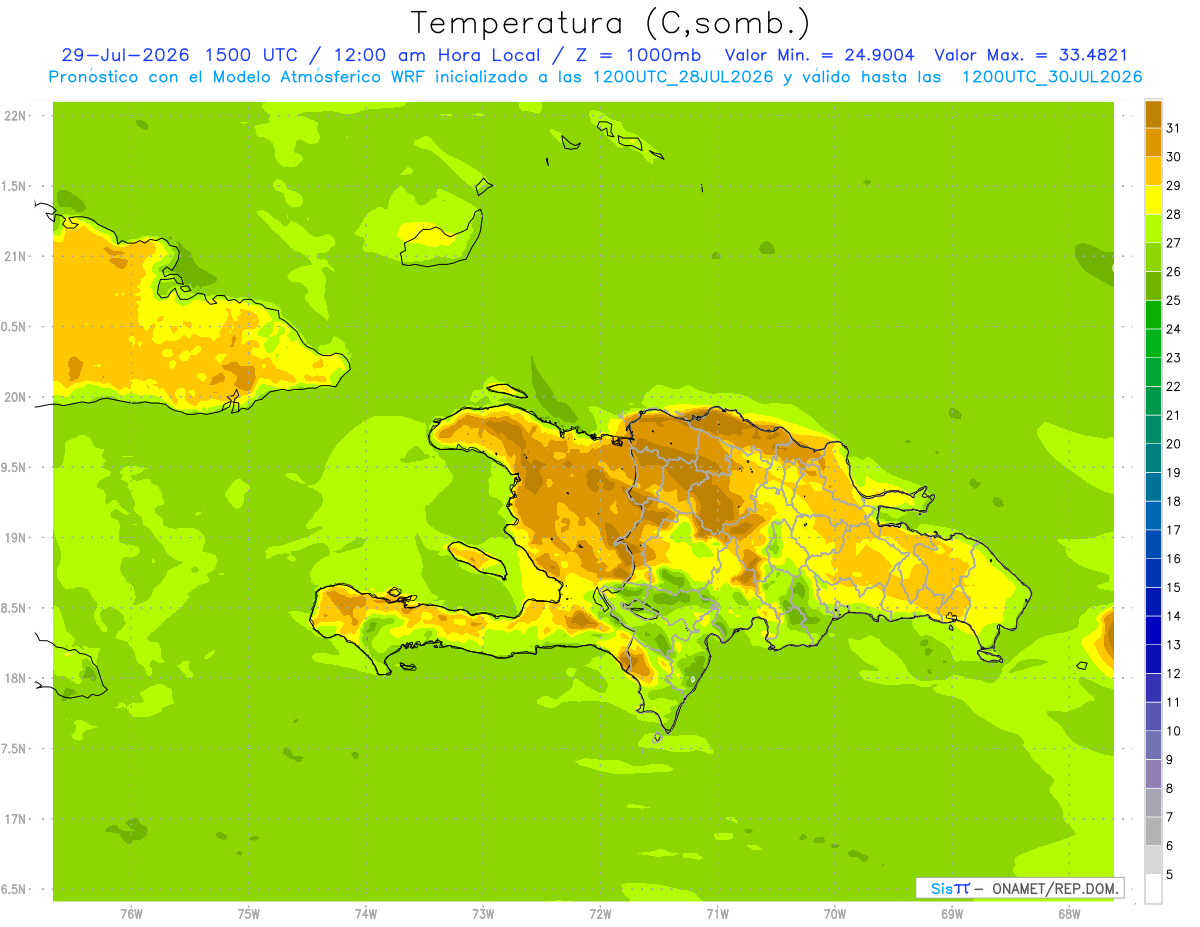The height and width of the screenshot is (927, 1200).
Task: Select the 10–11 slate-purple legend swatch
Action: [1153, 716]
